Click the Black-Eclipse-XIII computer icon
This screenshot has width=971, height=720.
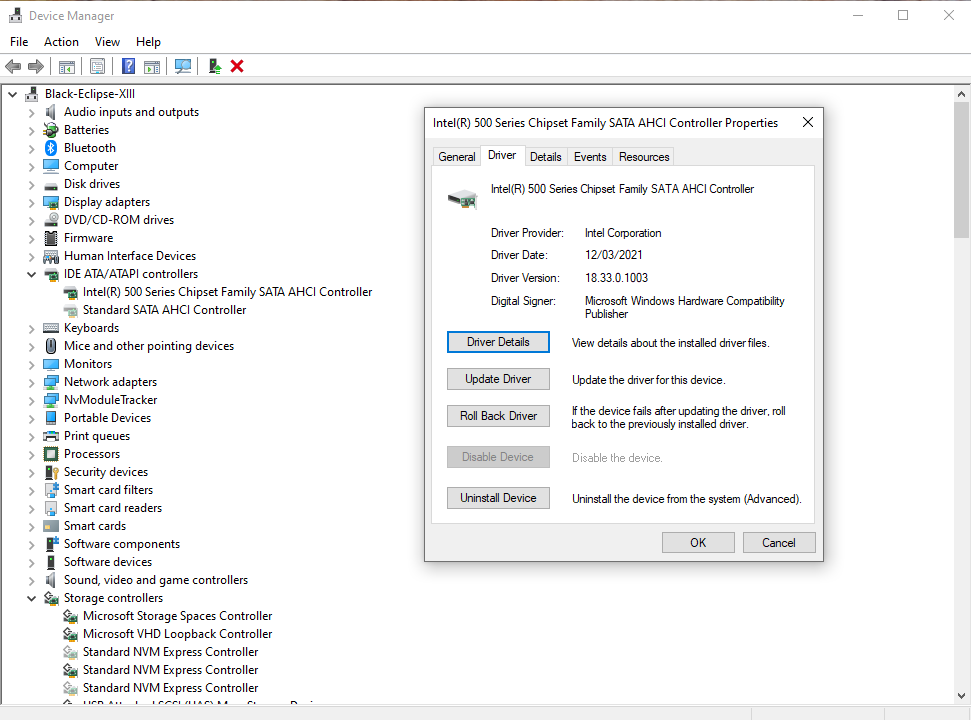[x=32, y=94]
